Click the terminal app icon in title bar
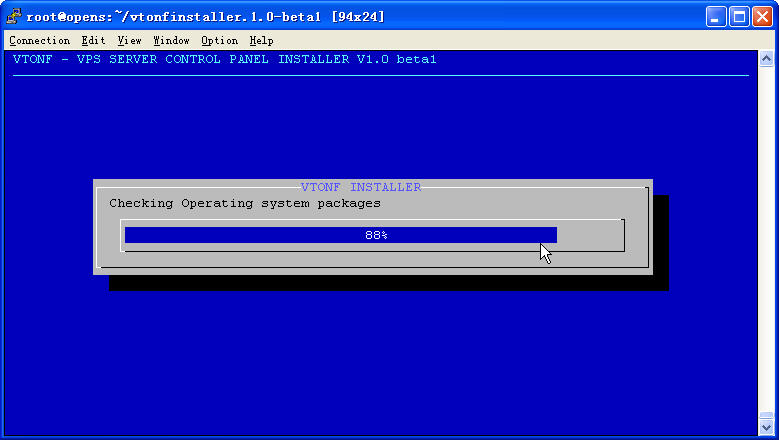Screen dimensions: 779x440 [13, 16]
